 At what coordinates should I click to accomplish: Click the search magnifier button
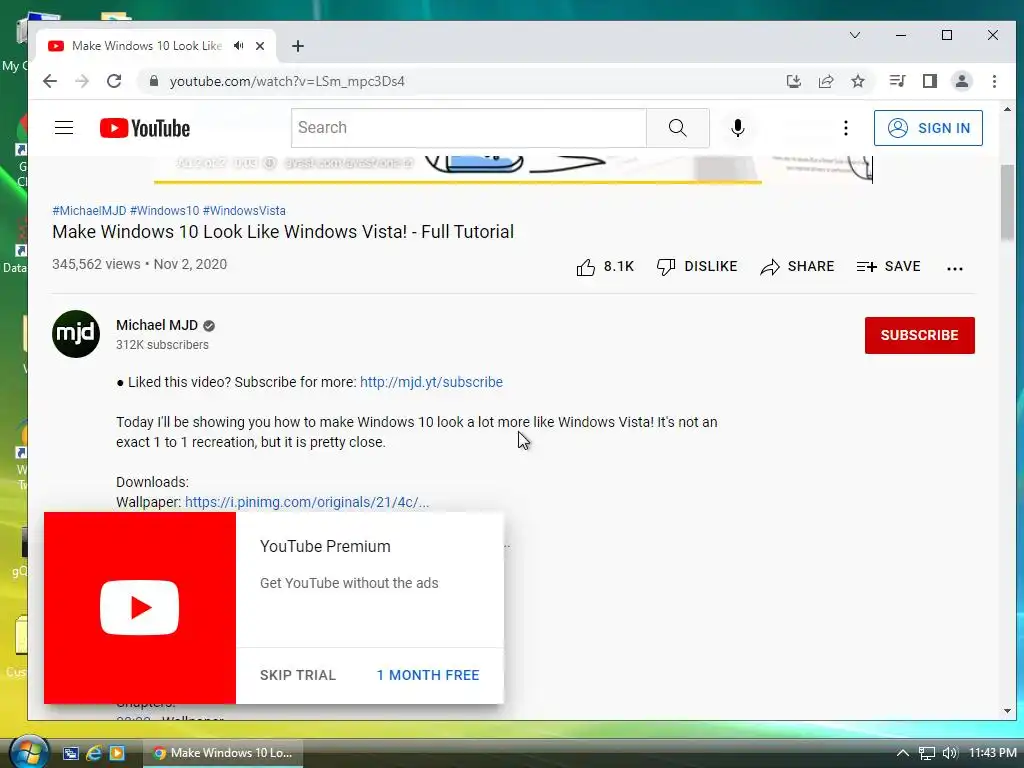678,128
